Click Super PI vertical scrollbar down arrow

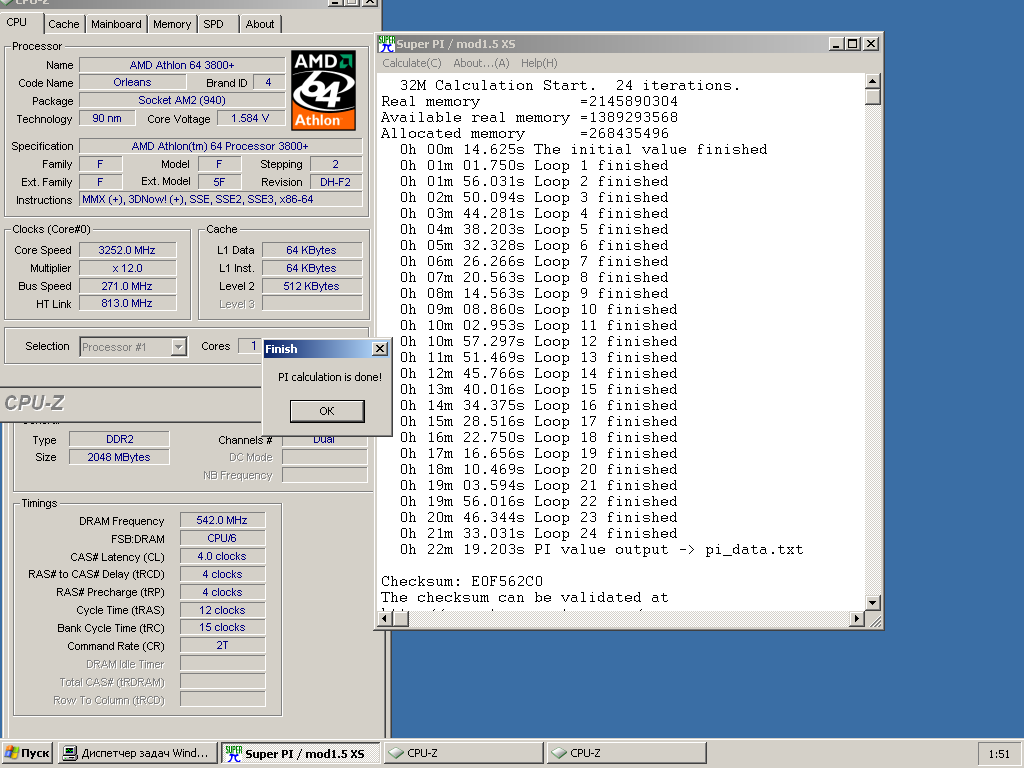(872, 602)
